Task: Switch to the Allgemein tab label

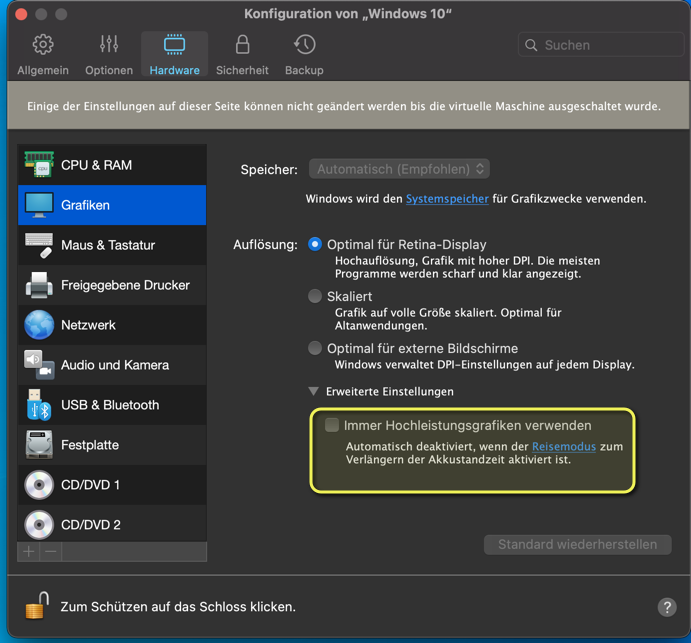Action: pos(43,70)
